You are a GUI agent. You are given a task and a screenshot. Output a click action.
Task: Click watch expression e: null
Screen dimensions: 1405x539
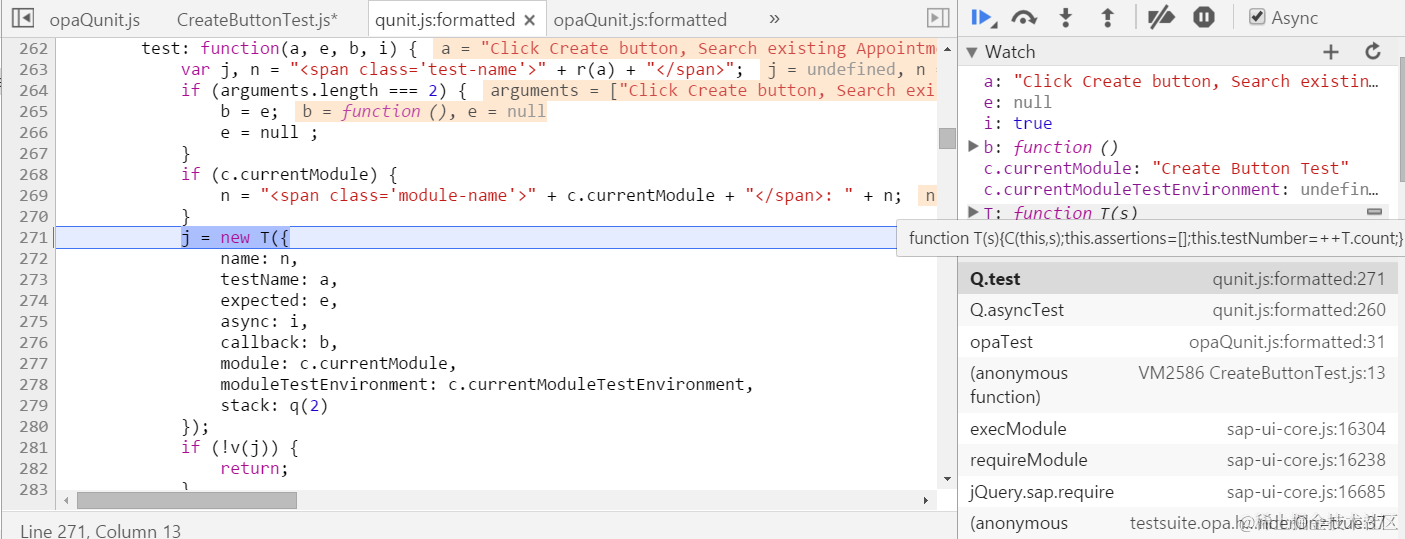(1018, 102)
